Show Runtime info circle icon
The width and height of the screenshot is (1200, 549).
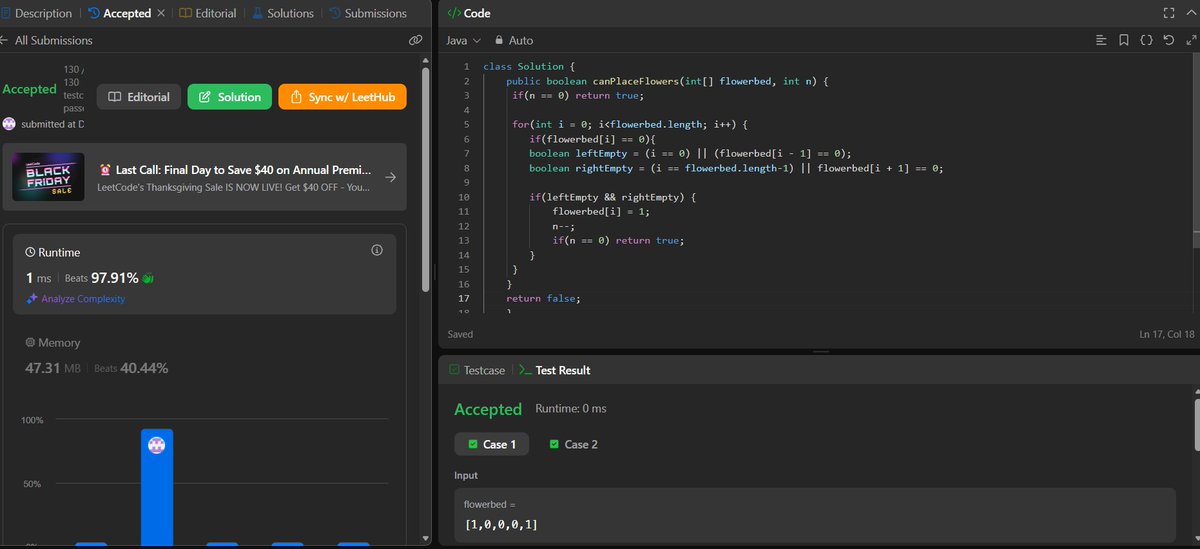pos(377,250)
